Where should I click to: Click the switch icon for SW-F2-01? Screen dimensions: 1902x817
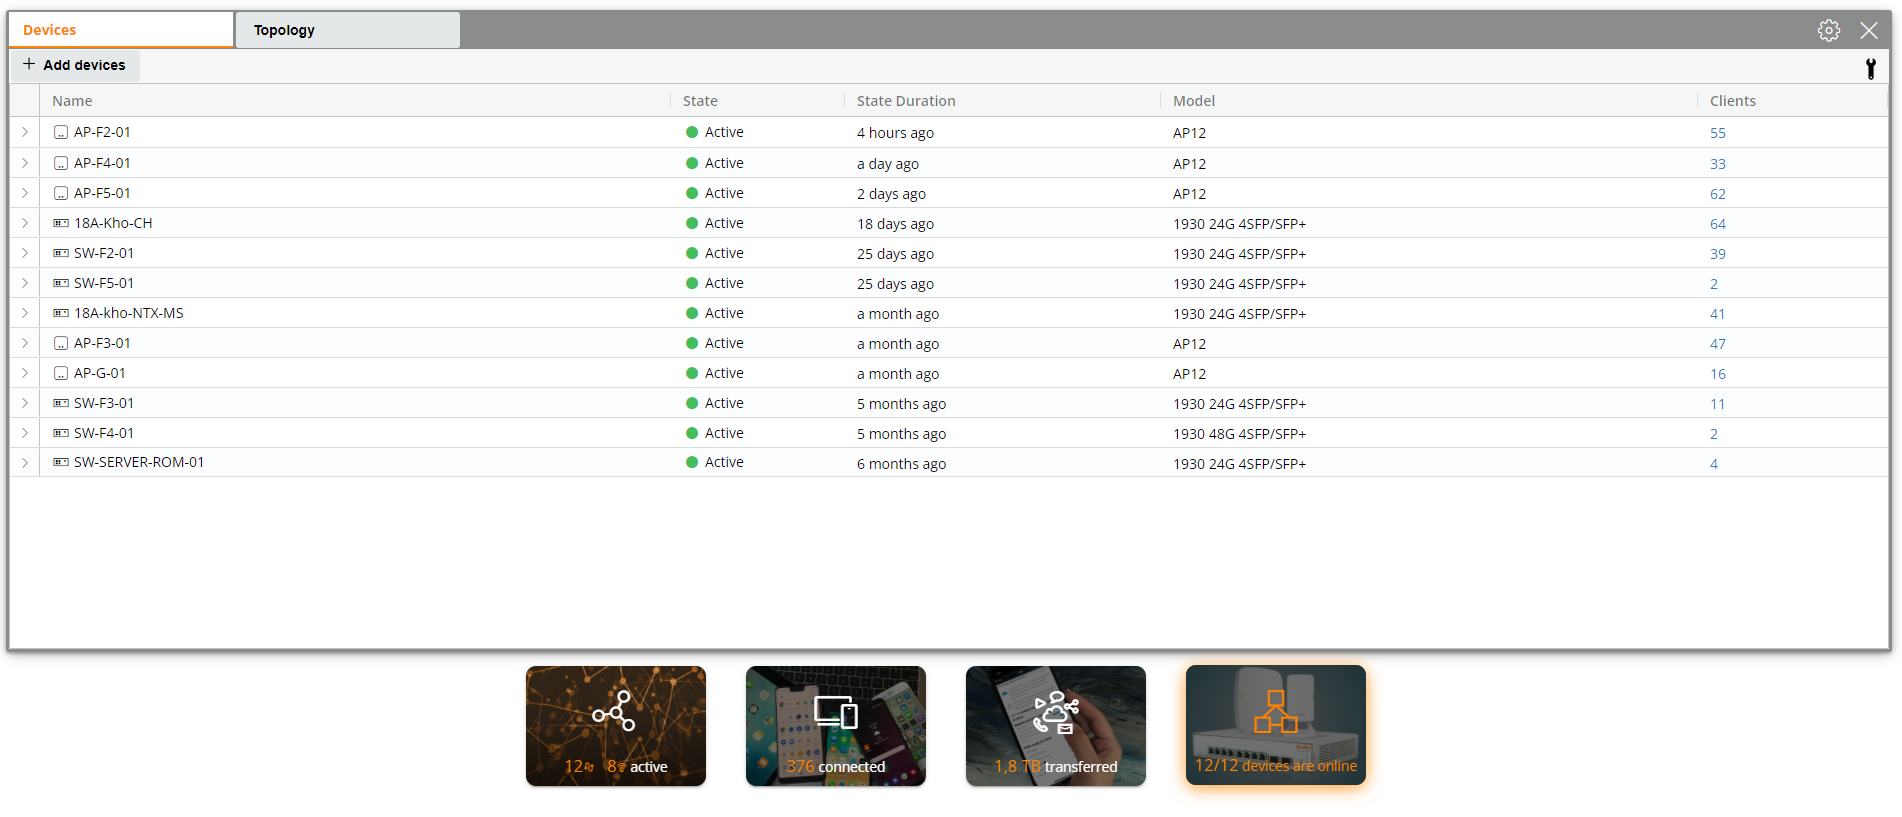(61, 253)
